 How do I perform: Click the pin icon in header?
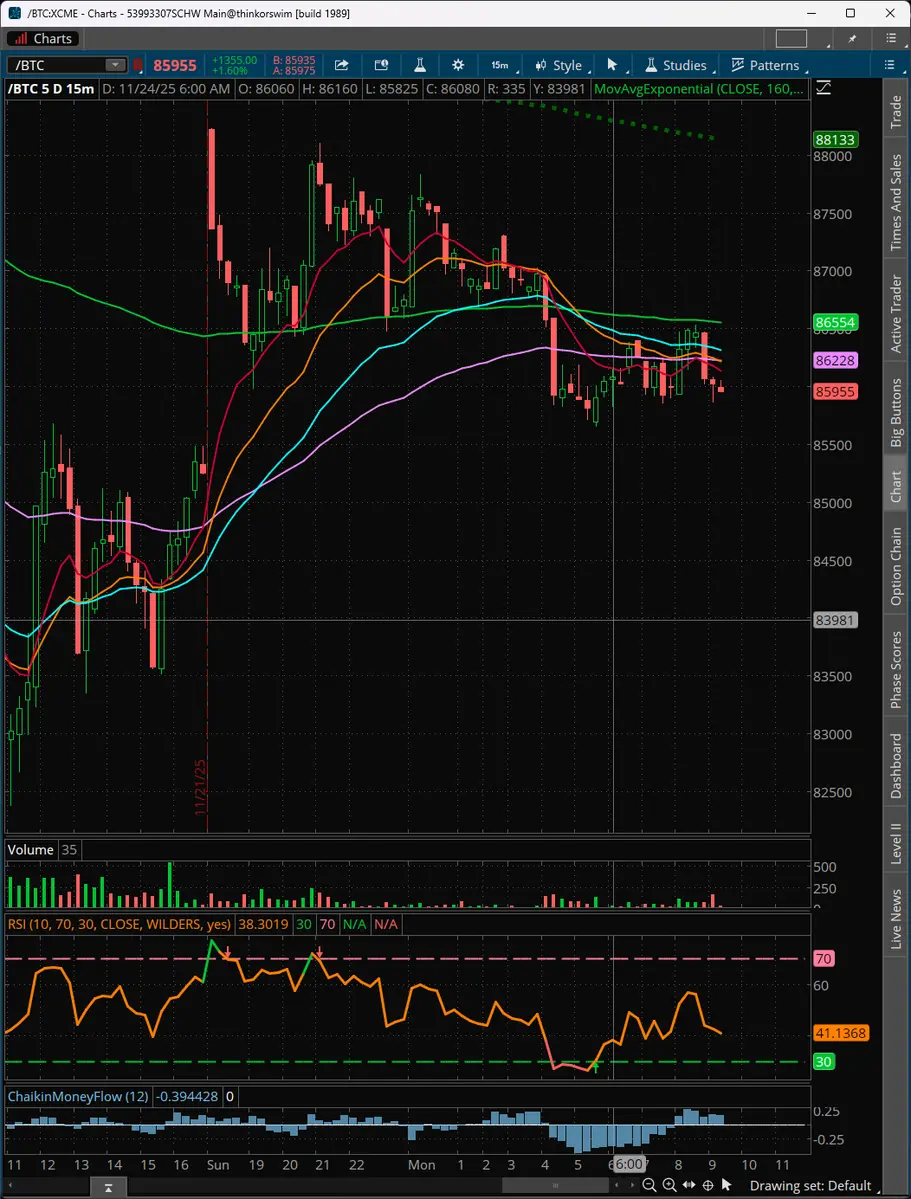[853, 38]
